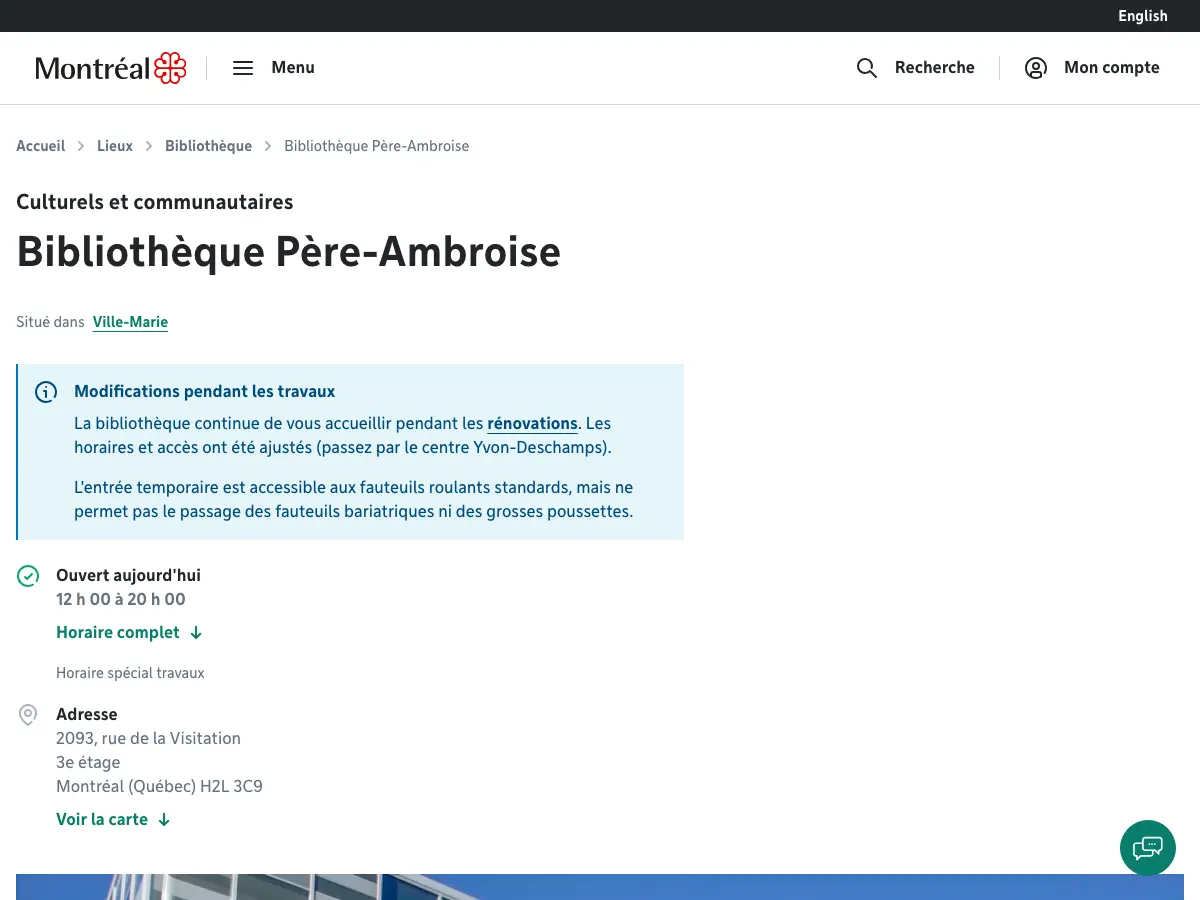Viewport: 1200px width, 900px height.
Task: Click the chevron after Bibliothèque breadcrumb
Action: pyautogui.click(x=268, y=146)
